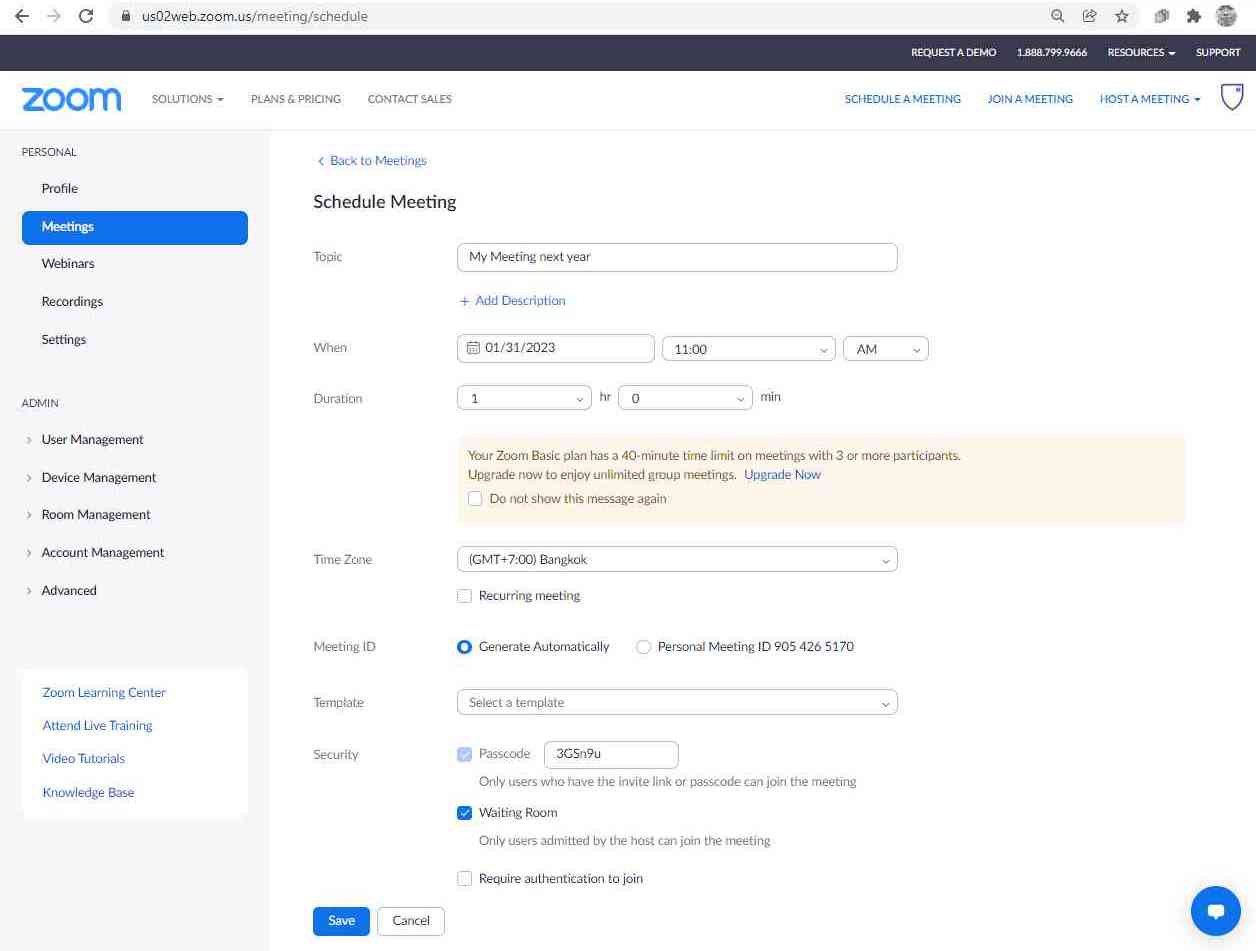This screenshot has height=951, width=1256.
Task: Go to Recordings in sidebar
Action: tap(72, 302)
